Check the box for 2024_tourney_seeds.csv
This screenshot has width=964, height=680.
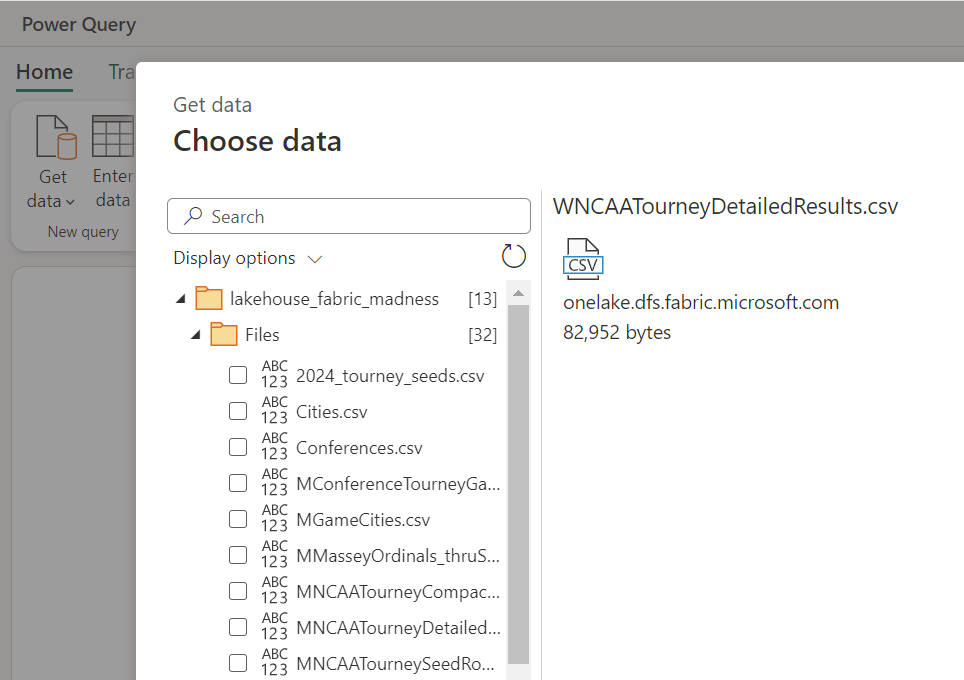click(237, 375)
